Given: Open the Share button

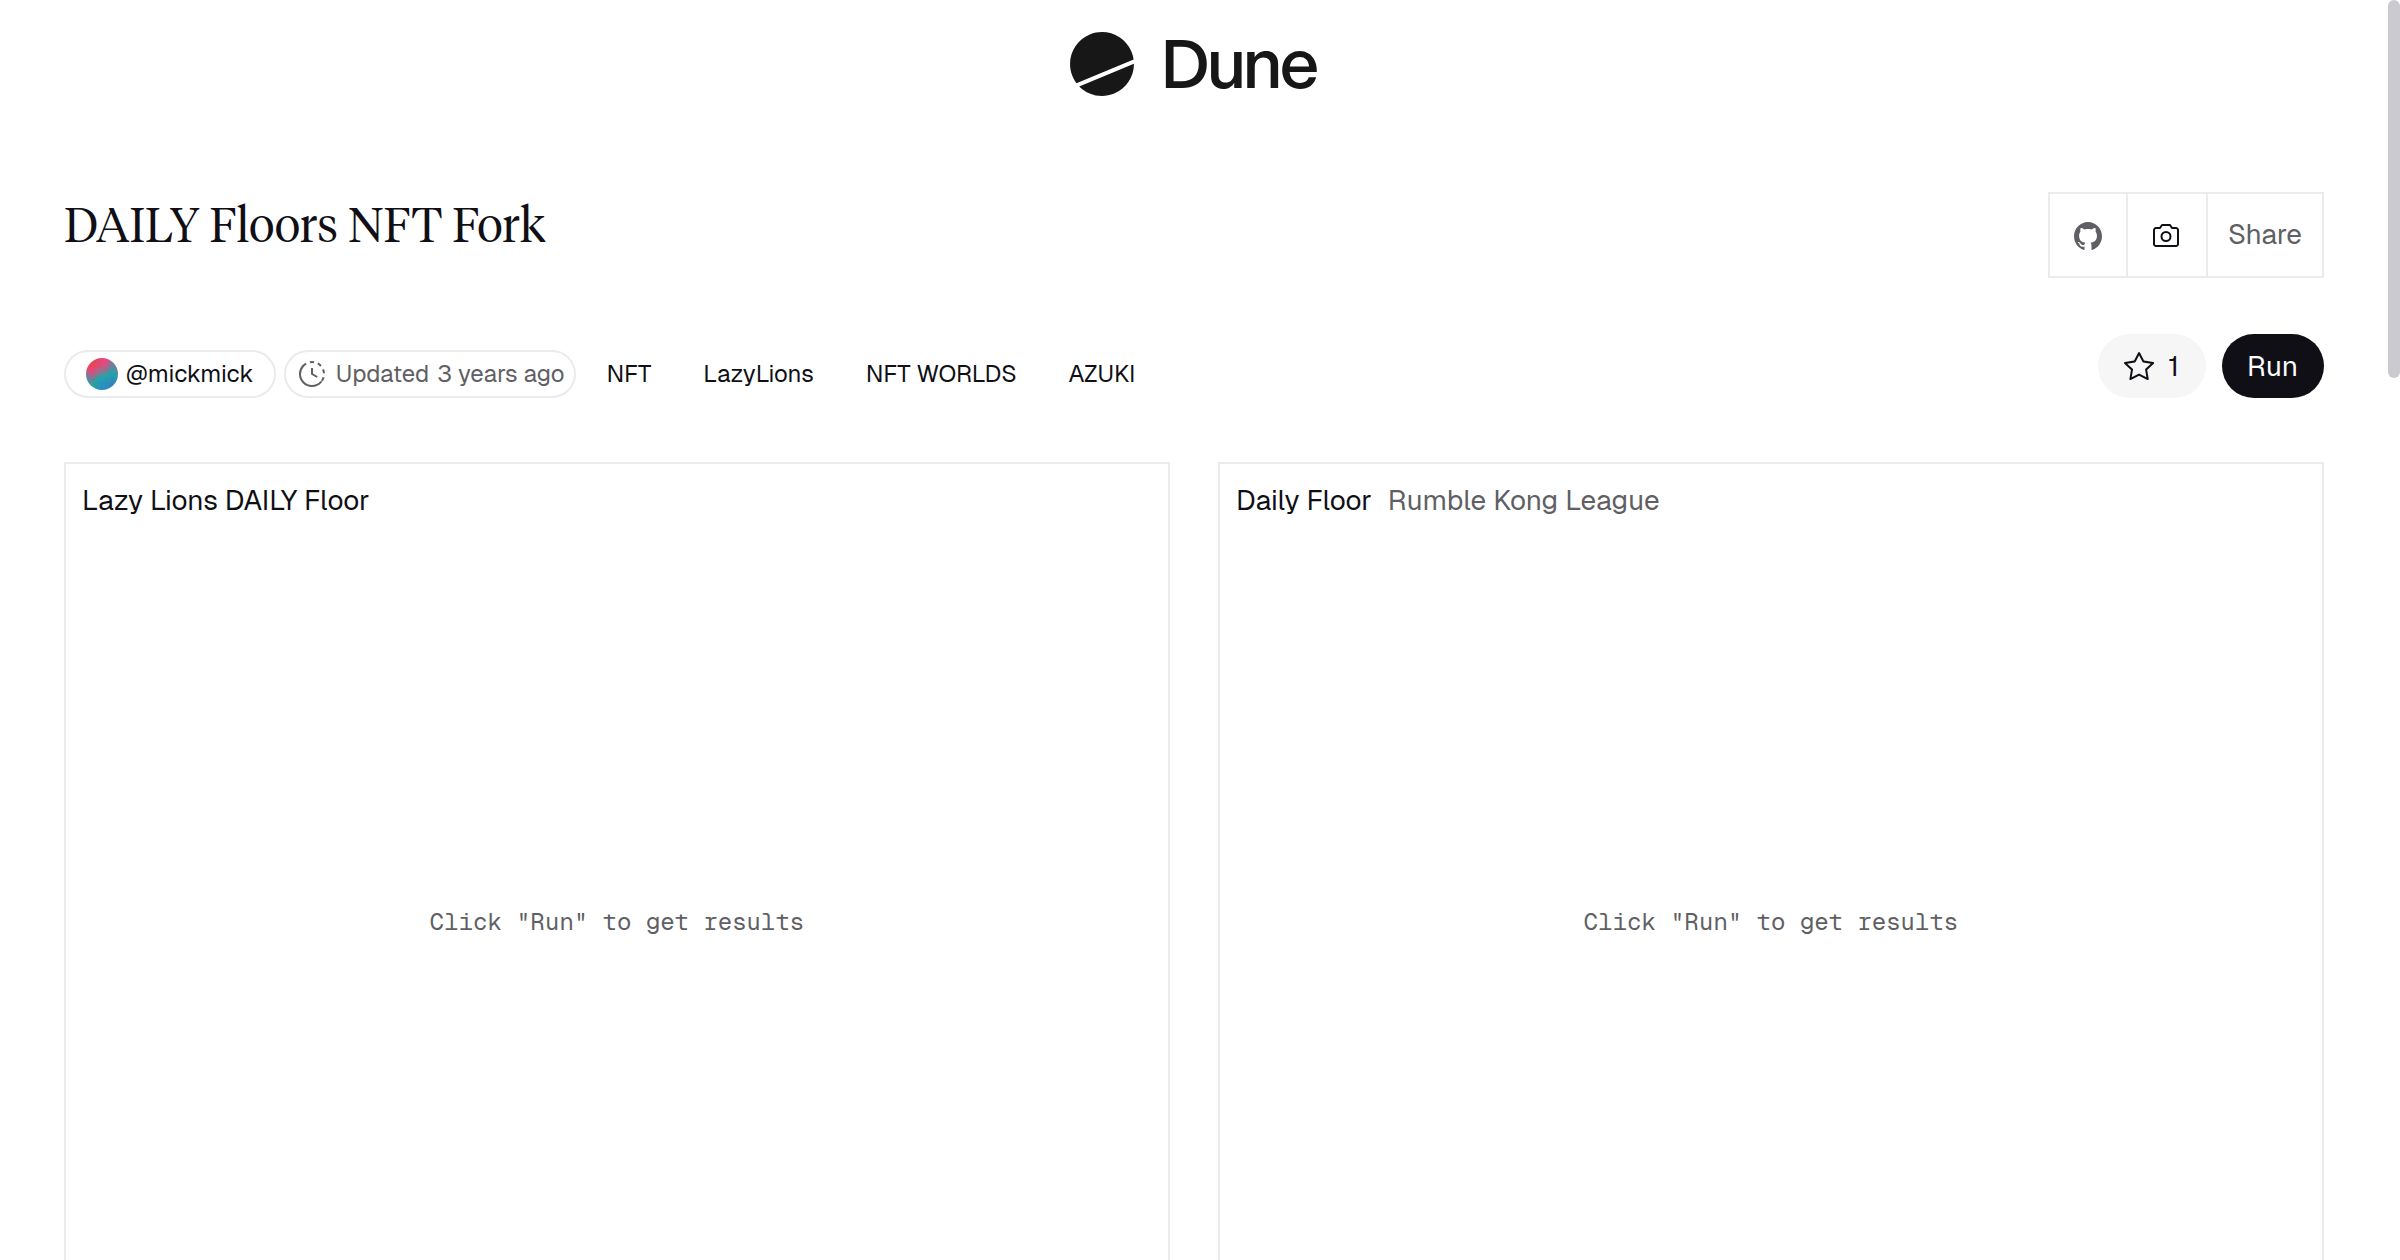Looking at the screenshot, I should pos(2264,235).
